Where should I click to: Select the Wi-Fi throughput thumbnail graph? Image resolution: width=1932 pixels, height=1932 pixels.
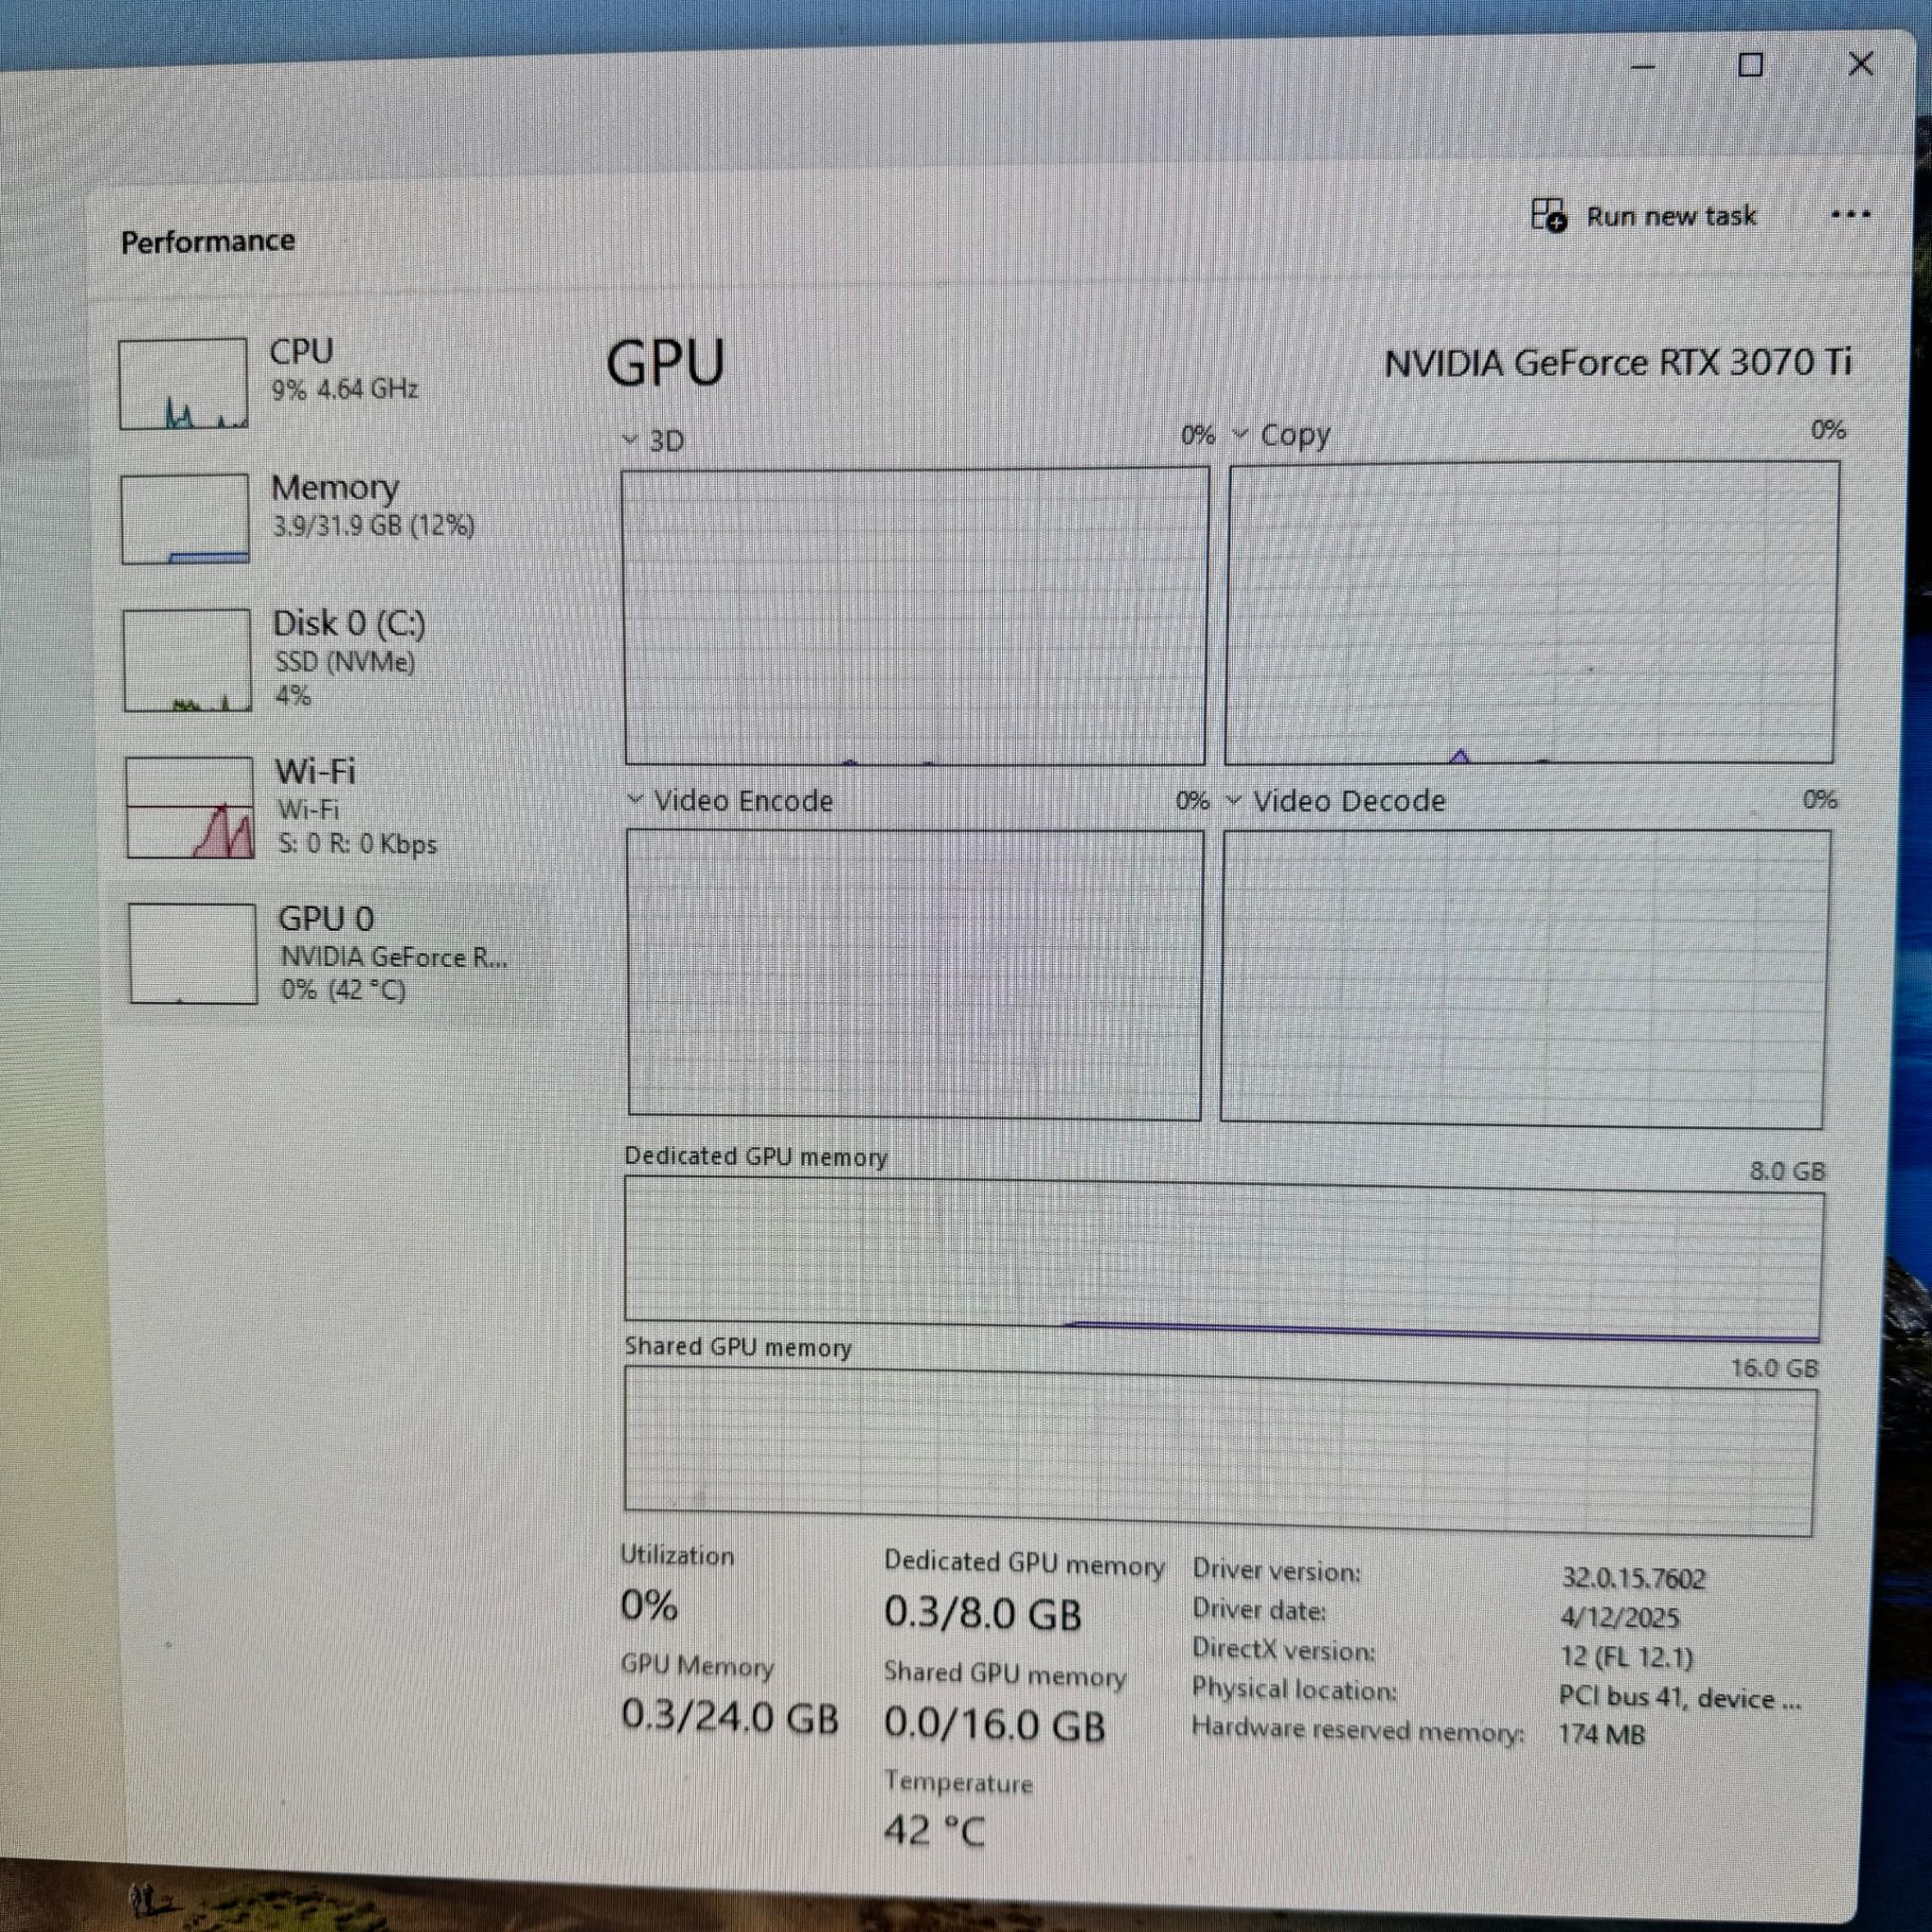190,808
